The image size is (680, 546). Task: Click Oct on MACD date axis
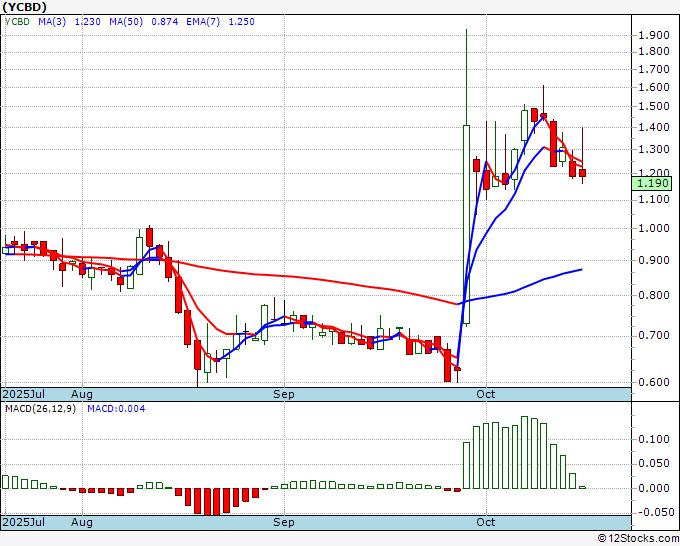point(486,523)
